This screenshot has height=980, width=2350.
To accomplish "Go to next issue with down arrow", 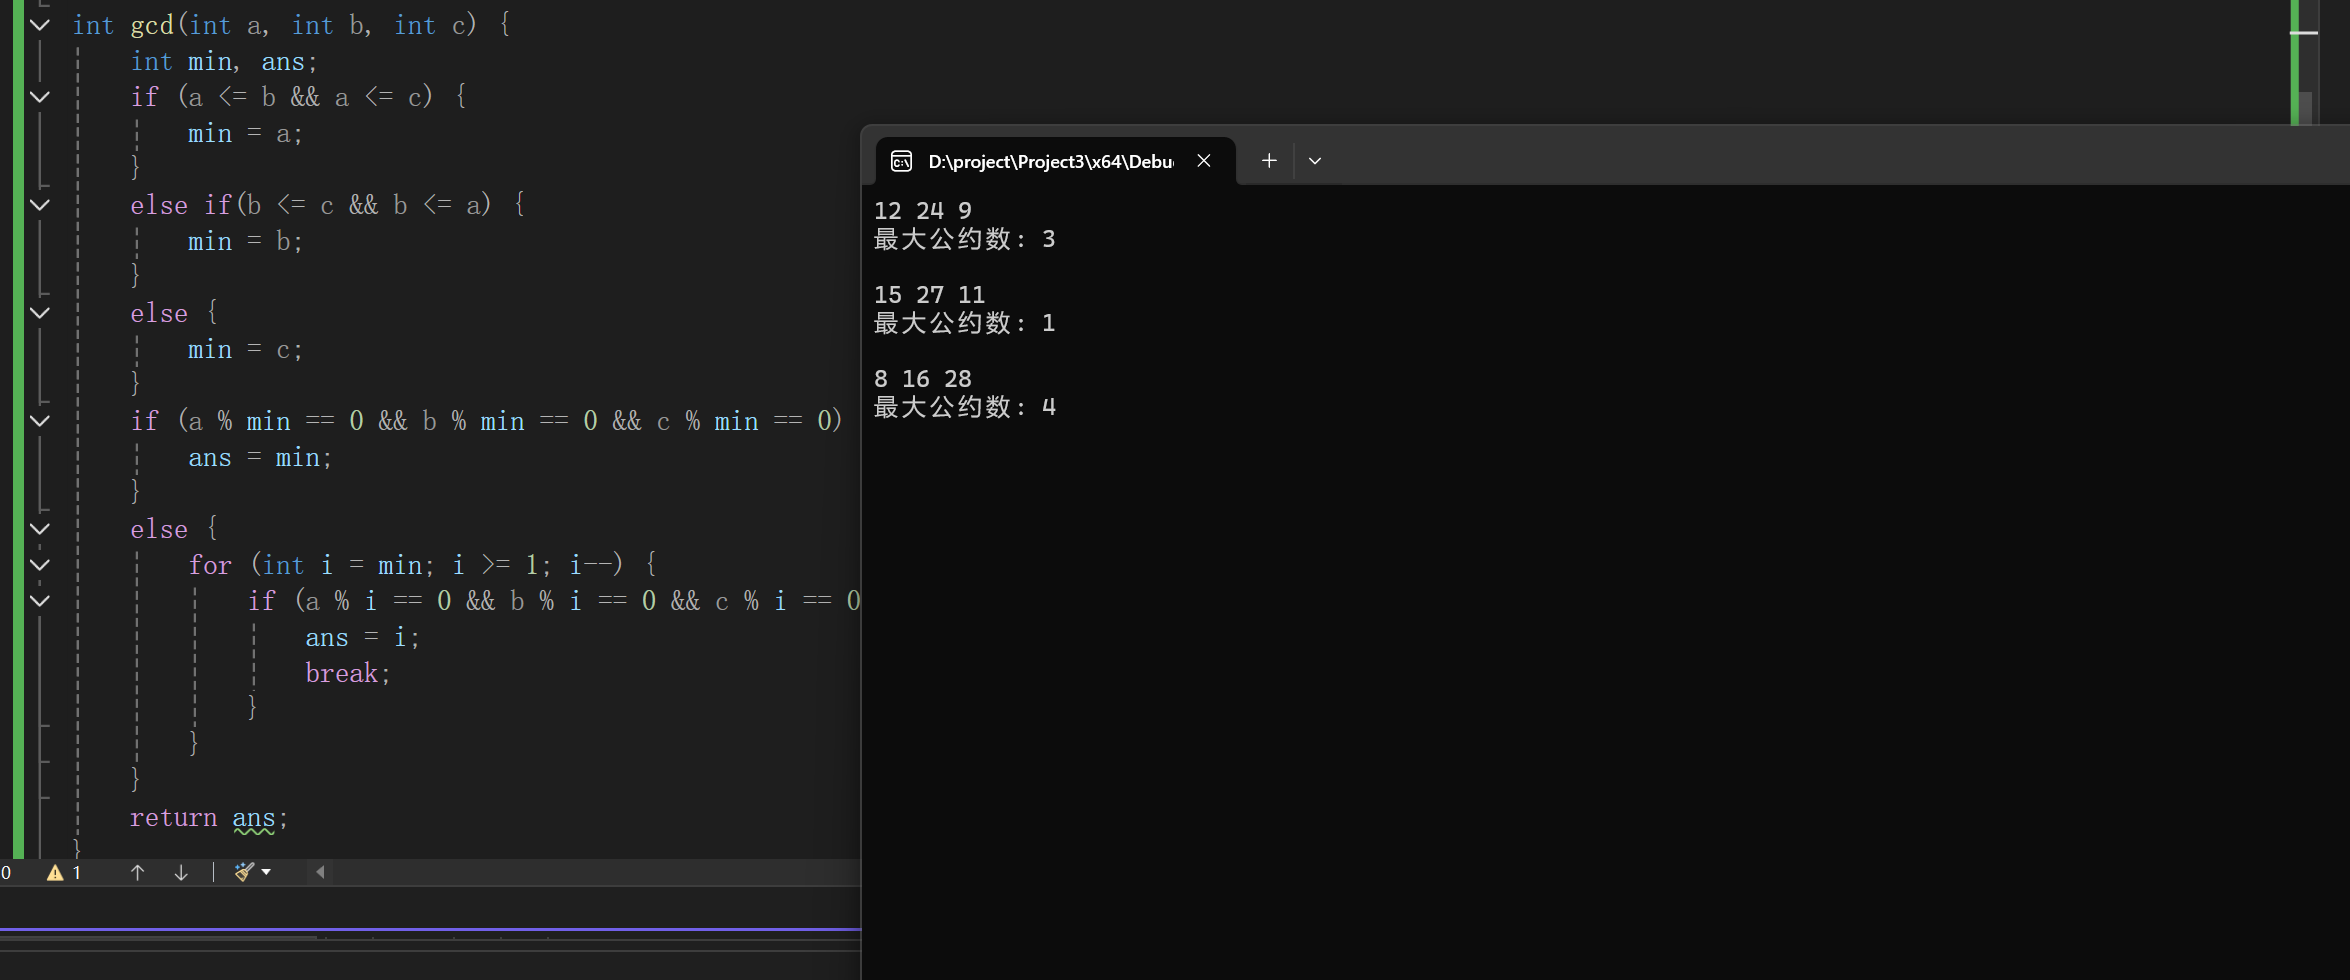I will [181, 872].
